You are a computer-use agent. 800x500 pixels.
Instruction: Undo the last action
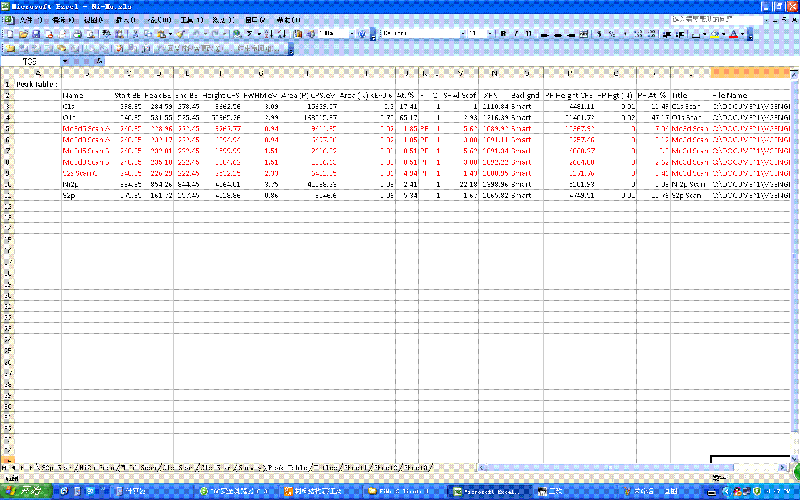tap(196, 34)
